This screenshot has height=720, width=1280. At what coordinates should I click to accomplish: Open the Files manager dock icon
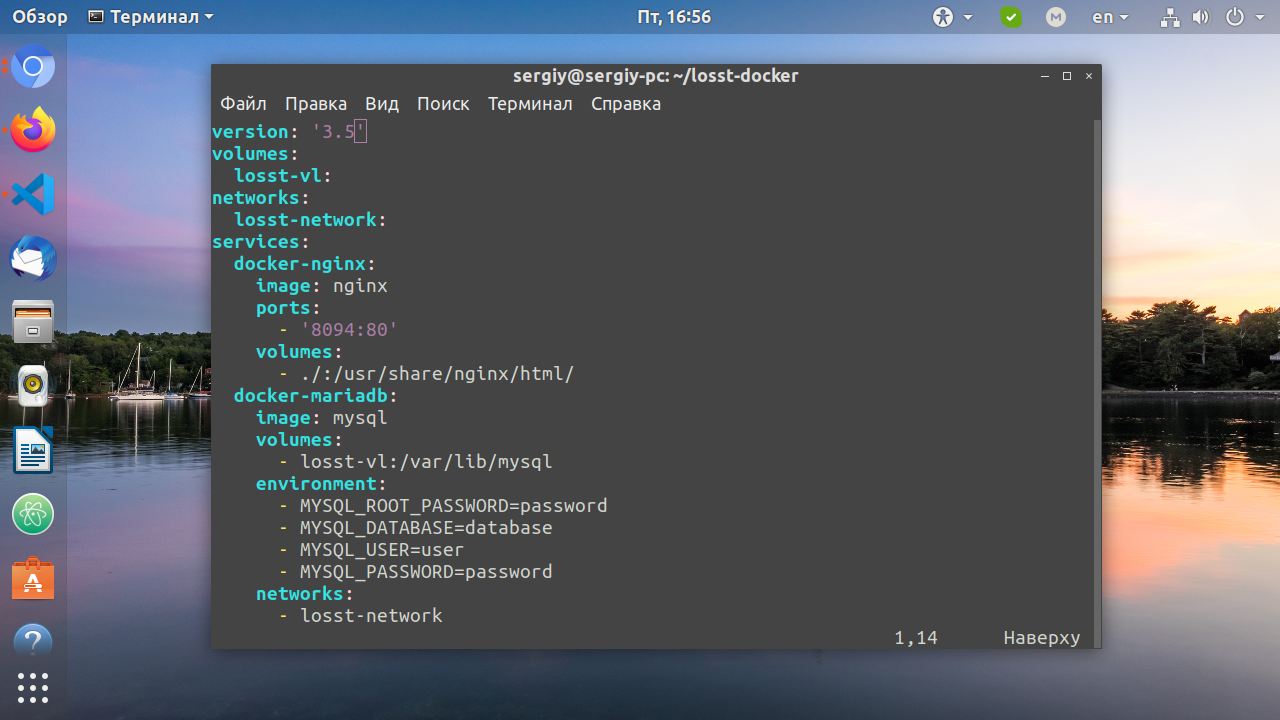click(33, 322)
